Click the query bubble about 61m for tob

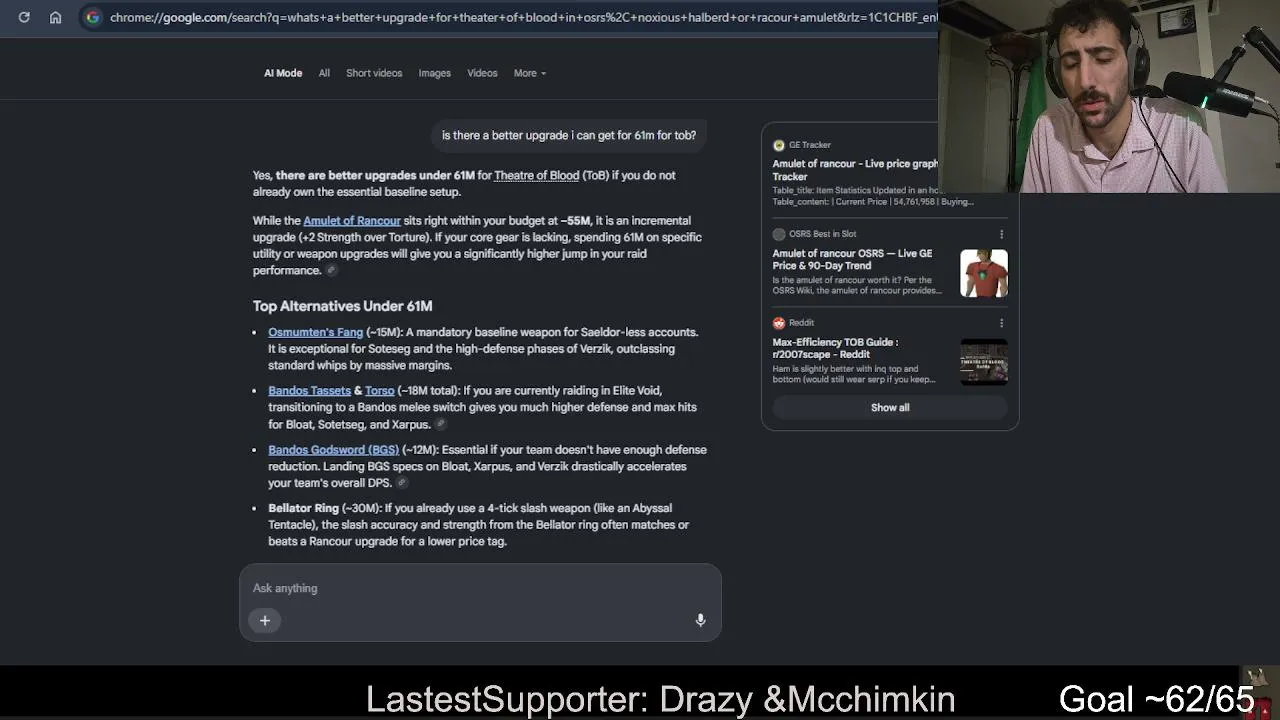[x=569, y=136]
